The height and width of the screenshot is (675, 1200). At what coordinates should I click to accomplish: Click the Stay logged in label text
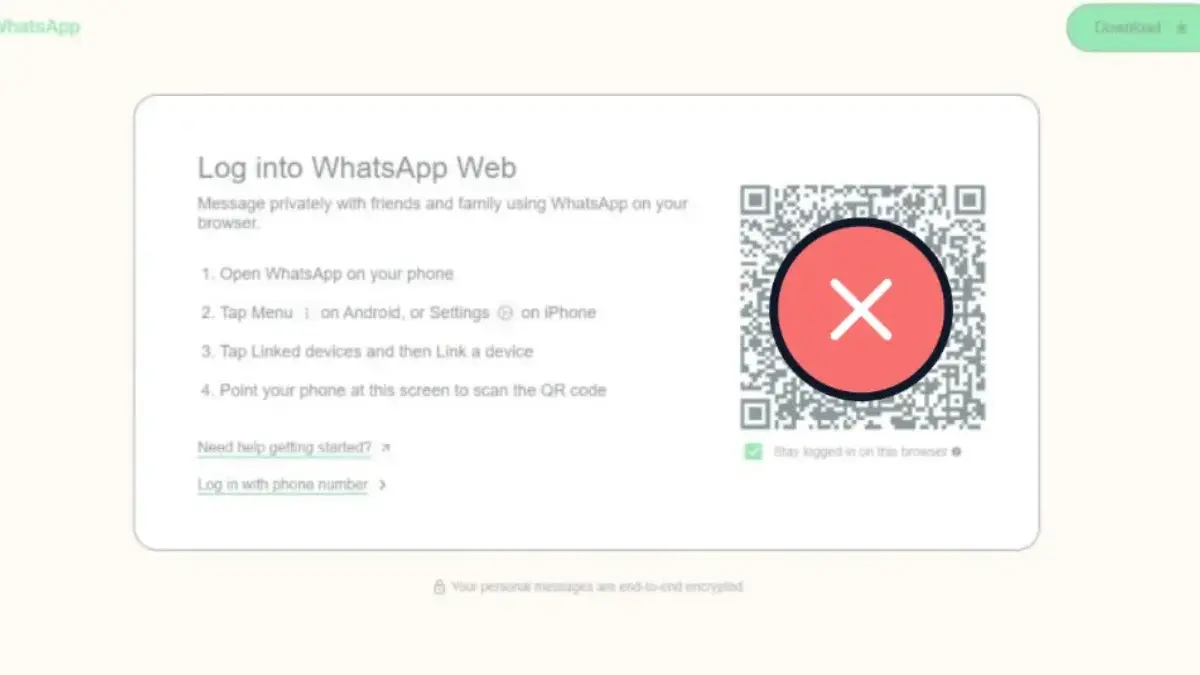click(860, 452)
